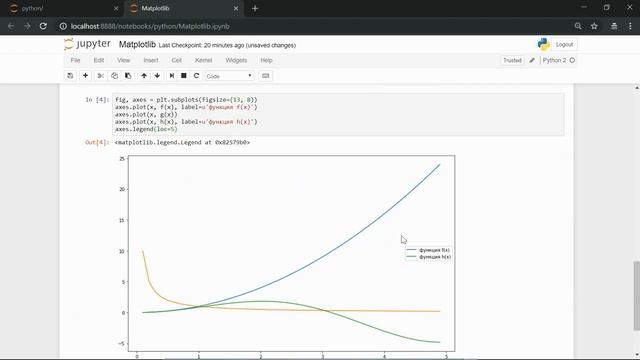The image size is (640, 360).
Task: Save notebook with the floppy disk icon
Action: click(x=70, y=76)
